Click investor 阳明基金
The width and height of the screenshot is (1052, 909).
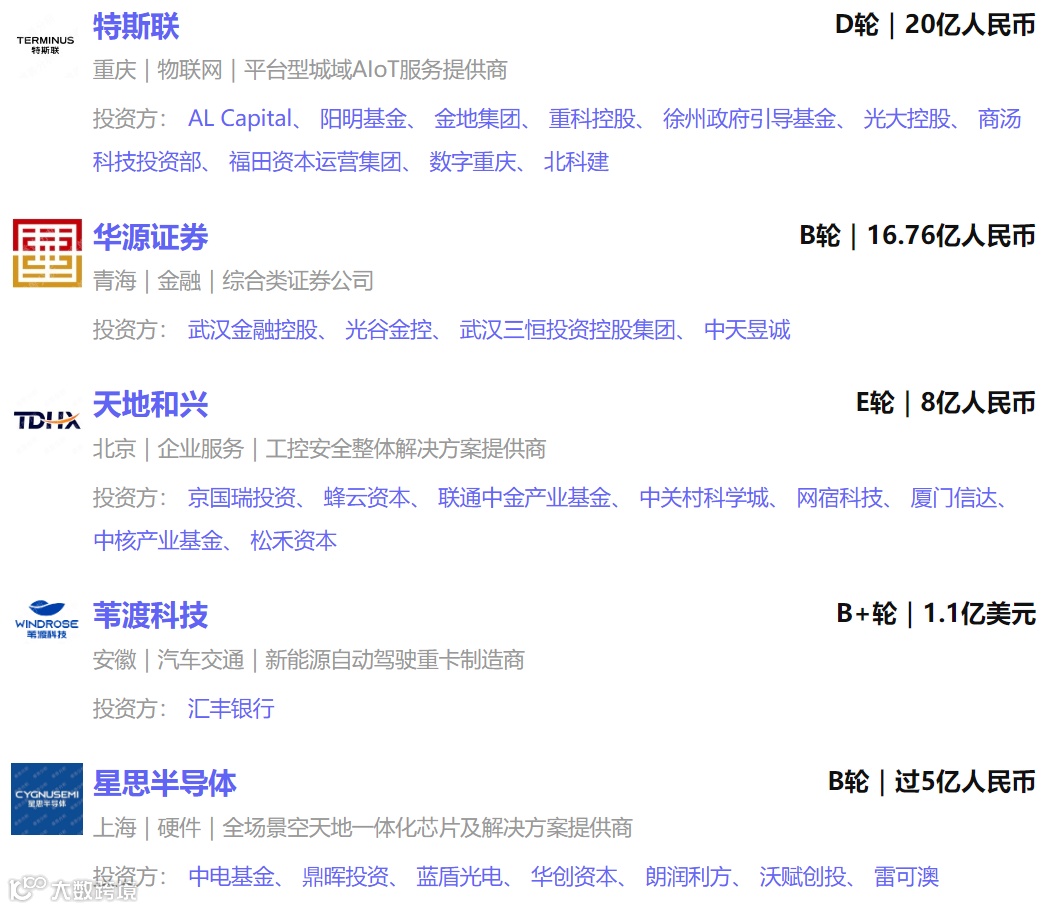363,119
